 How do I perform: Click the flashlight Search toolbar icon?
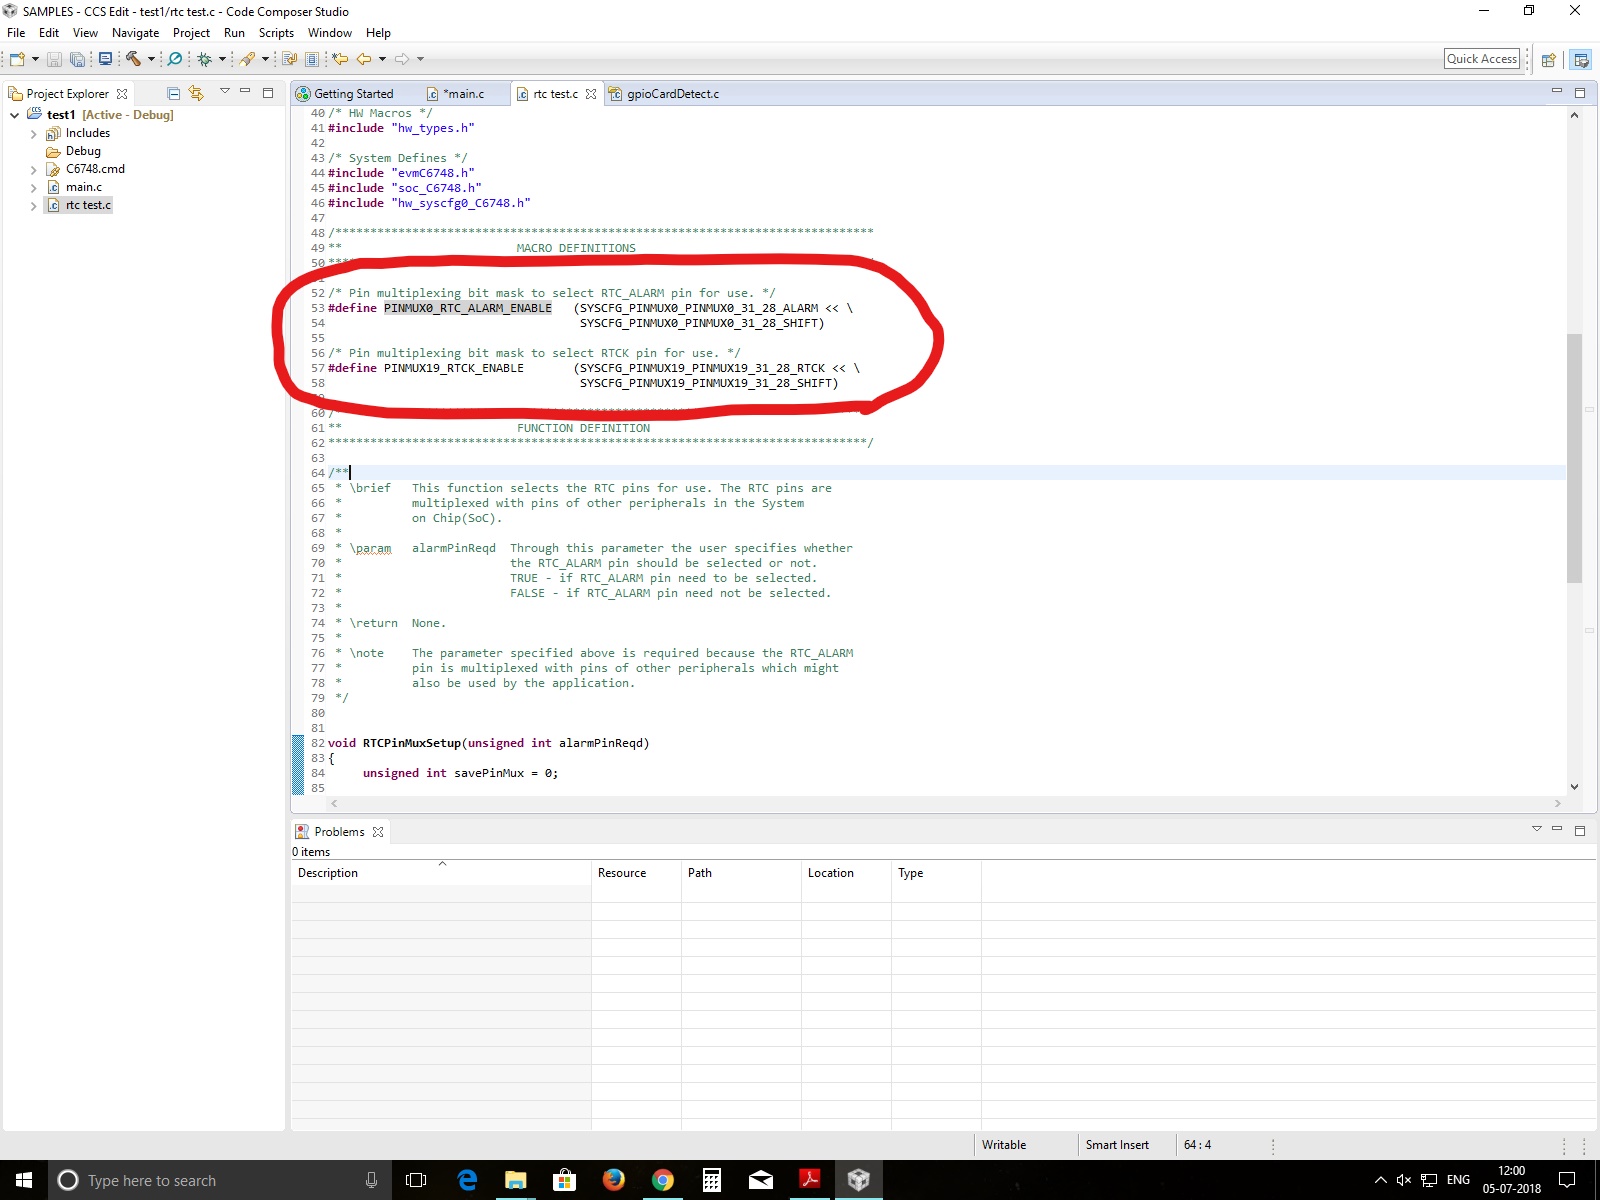247,59
